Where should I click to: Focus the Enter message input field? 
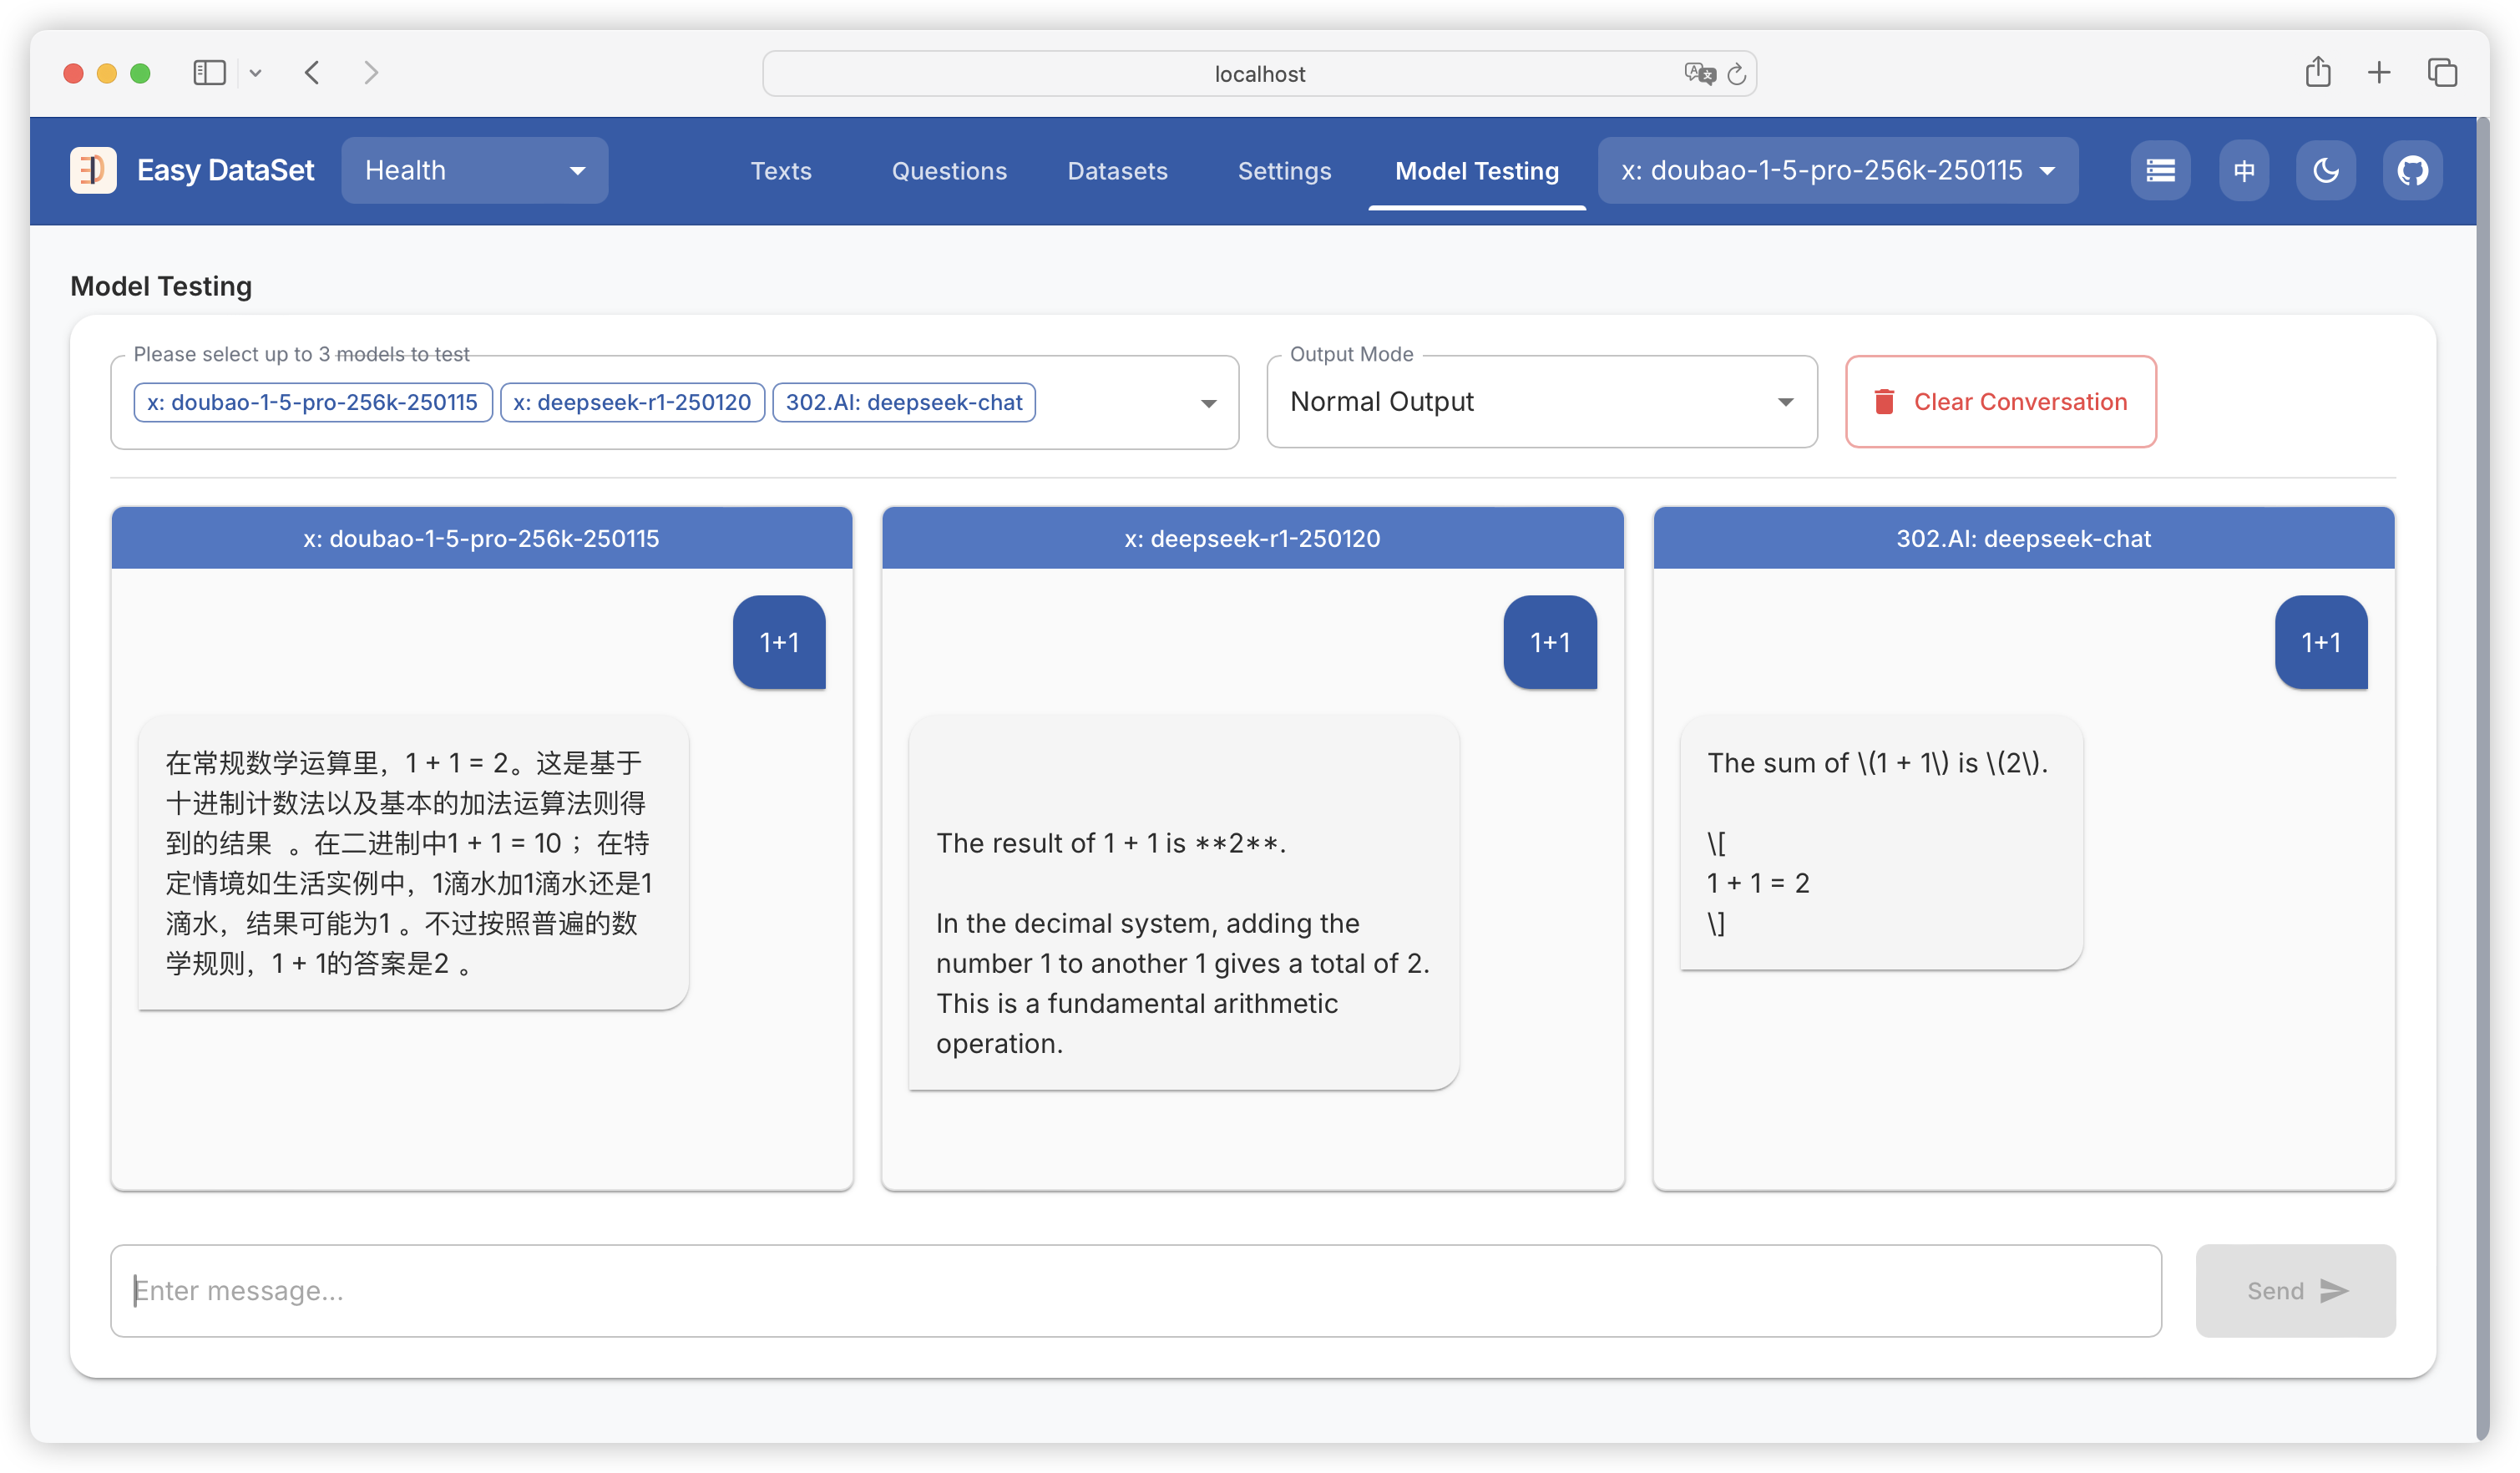coord(1135,1290)
